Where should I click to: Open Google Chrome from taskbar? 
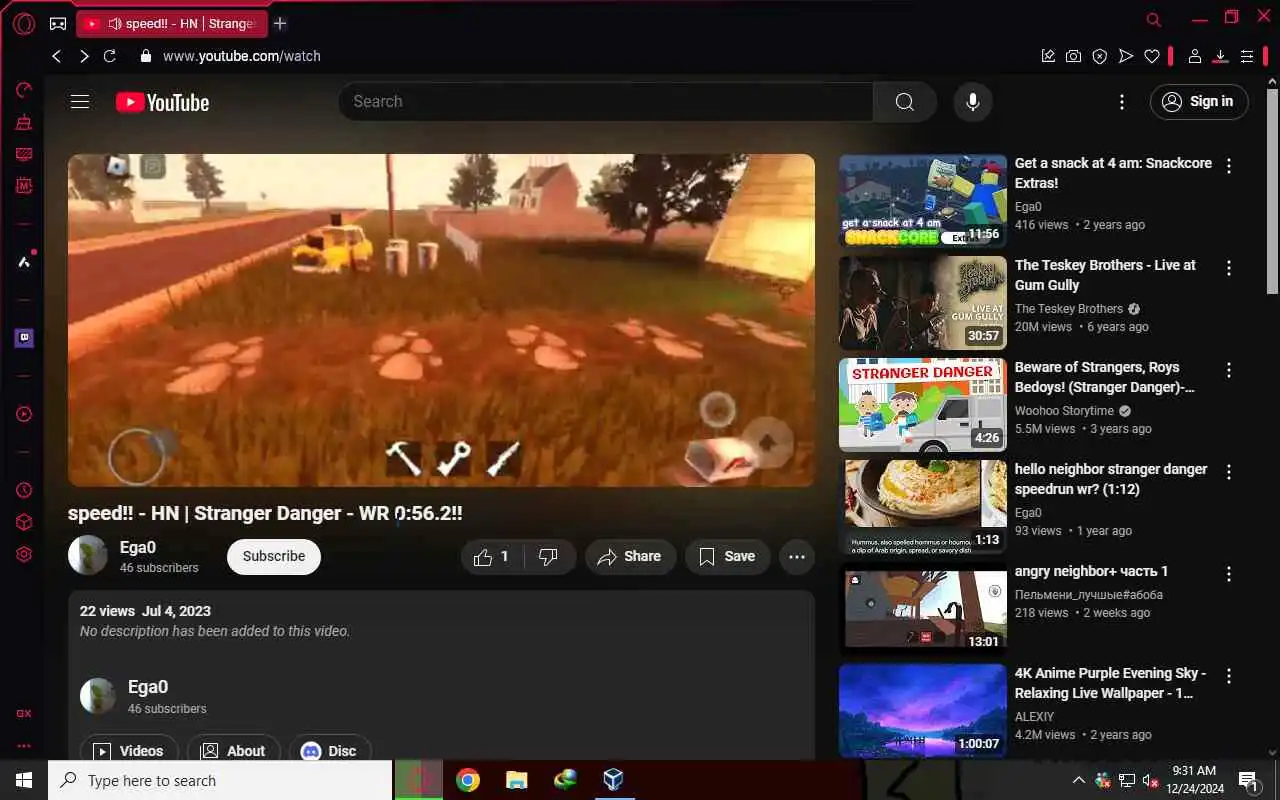tap(468, 780)
